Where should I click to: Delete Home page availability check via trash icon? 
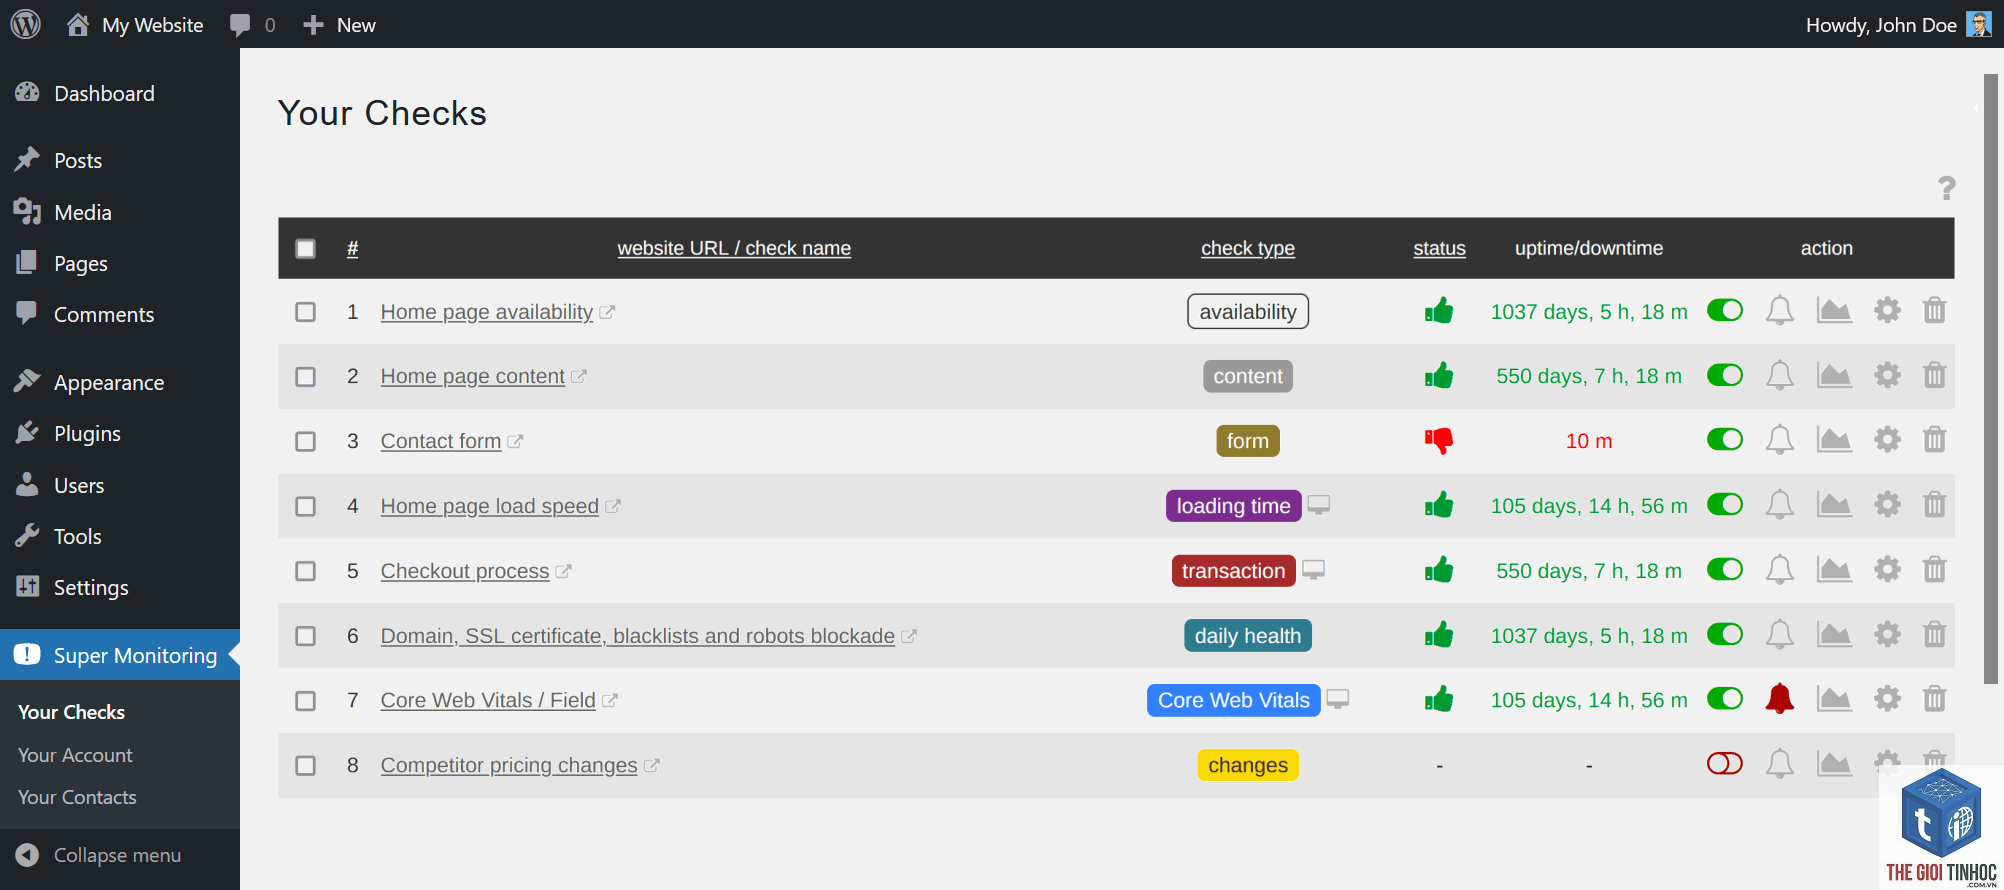point(1934,311)
